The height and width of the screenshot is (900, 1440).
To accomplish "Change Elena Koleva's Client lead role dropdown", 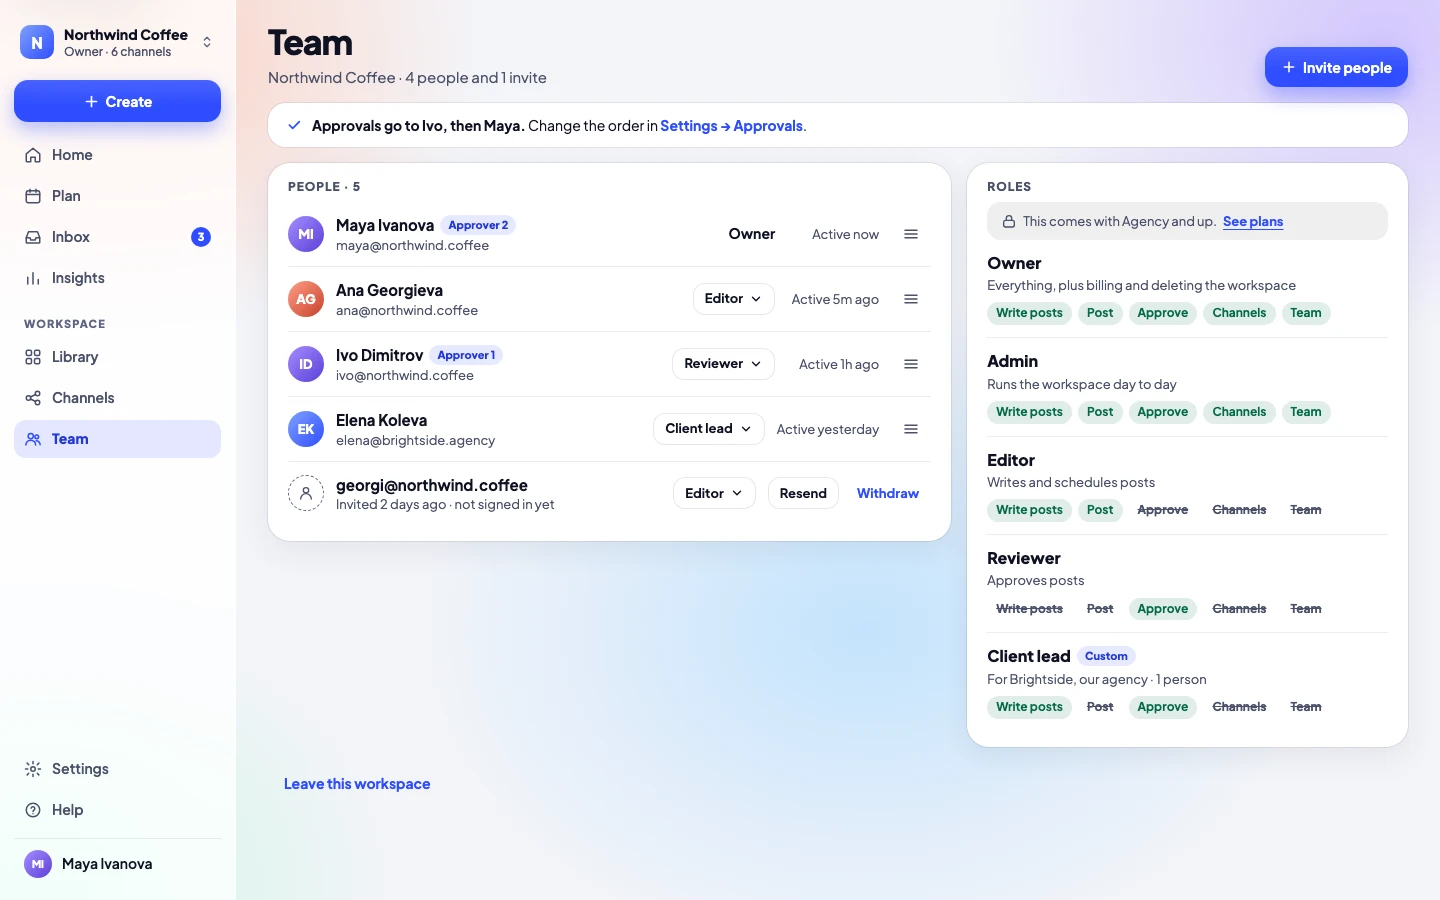I will pyautogui.click(x=709, y=429).
